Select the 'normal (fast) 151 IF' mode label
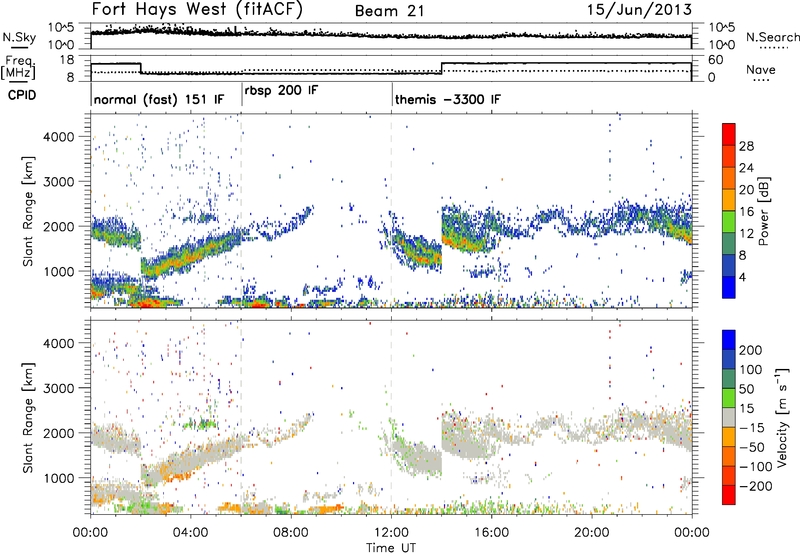Viewport: 800px width, 554px height. point(159,99)
